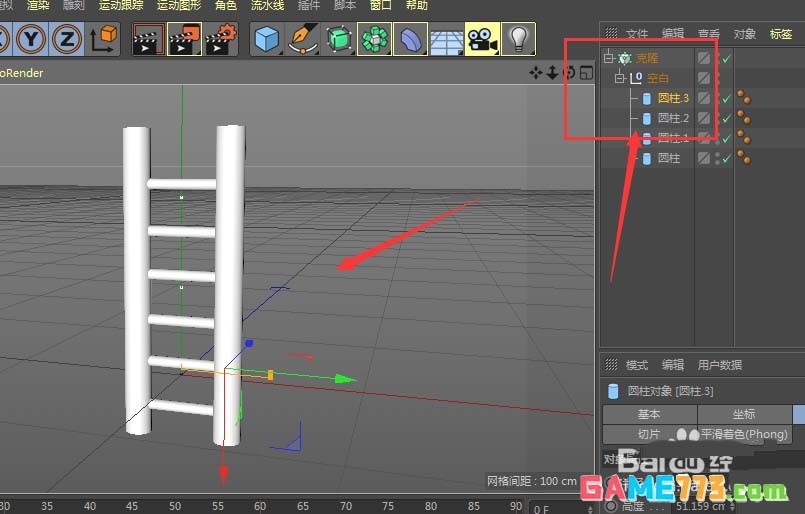Click the 51.159 cm height field
The image size is (805, 514).
704,506
